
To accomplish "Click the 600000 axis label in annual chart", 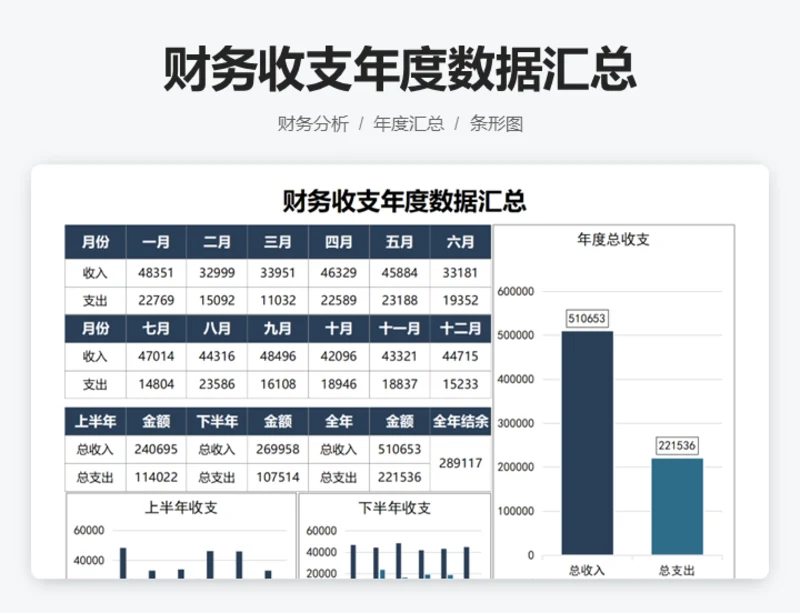I will (516, 291).
